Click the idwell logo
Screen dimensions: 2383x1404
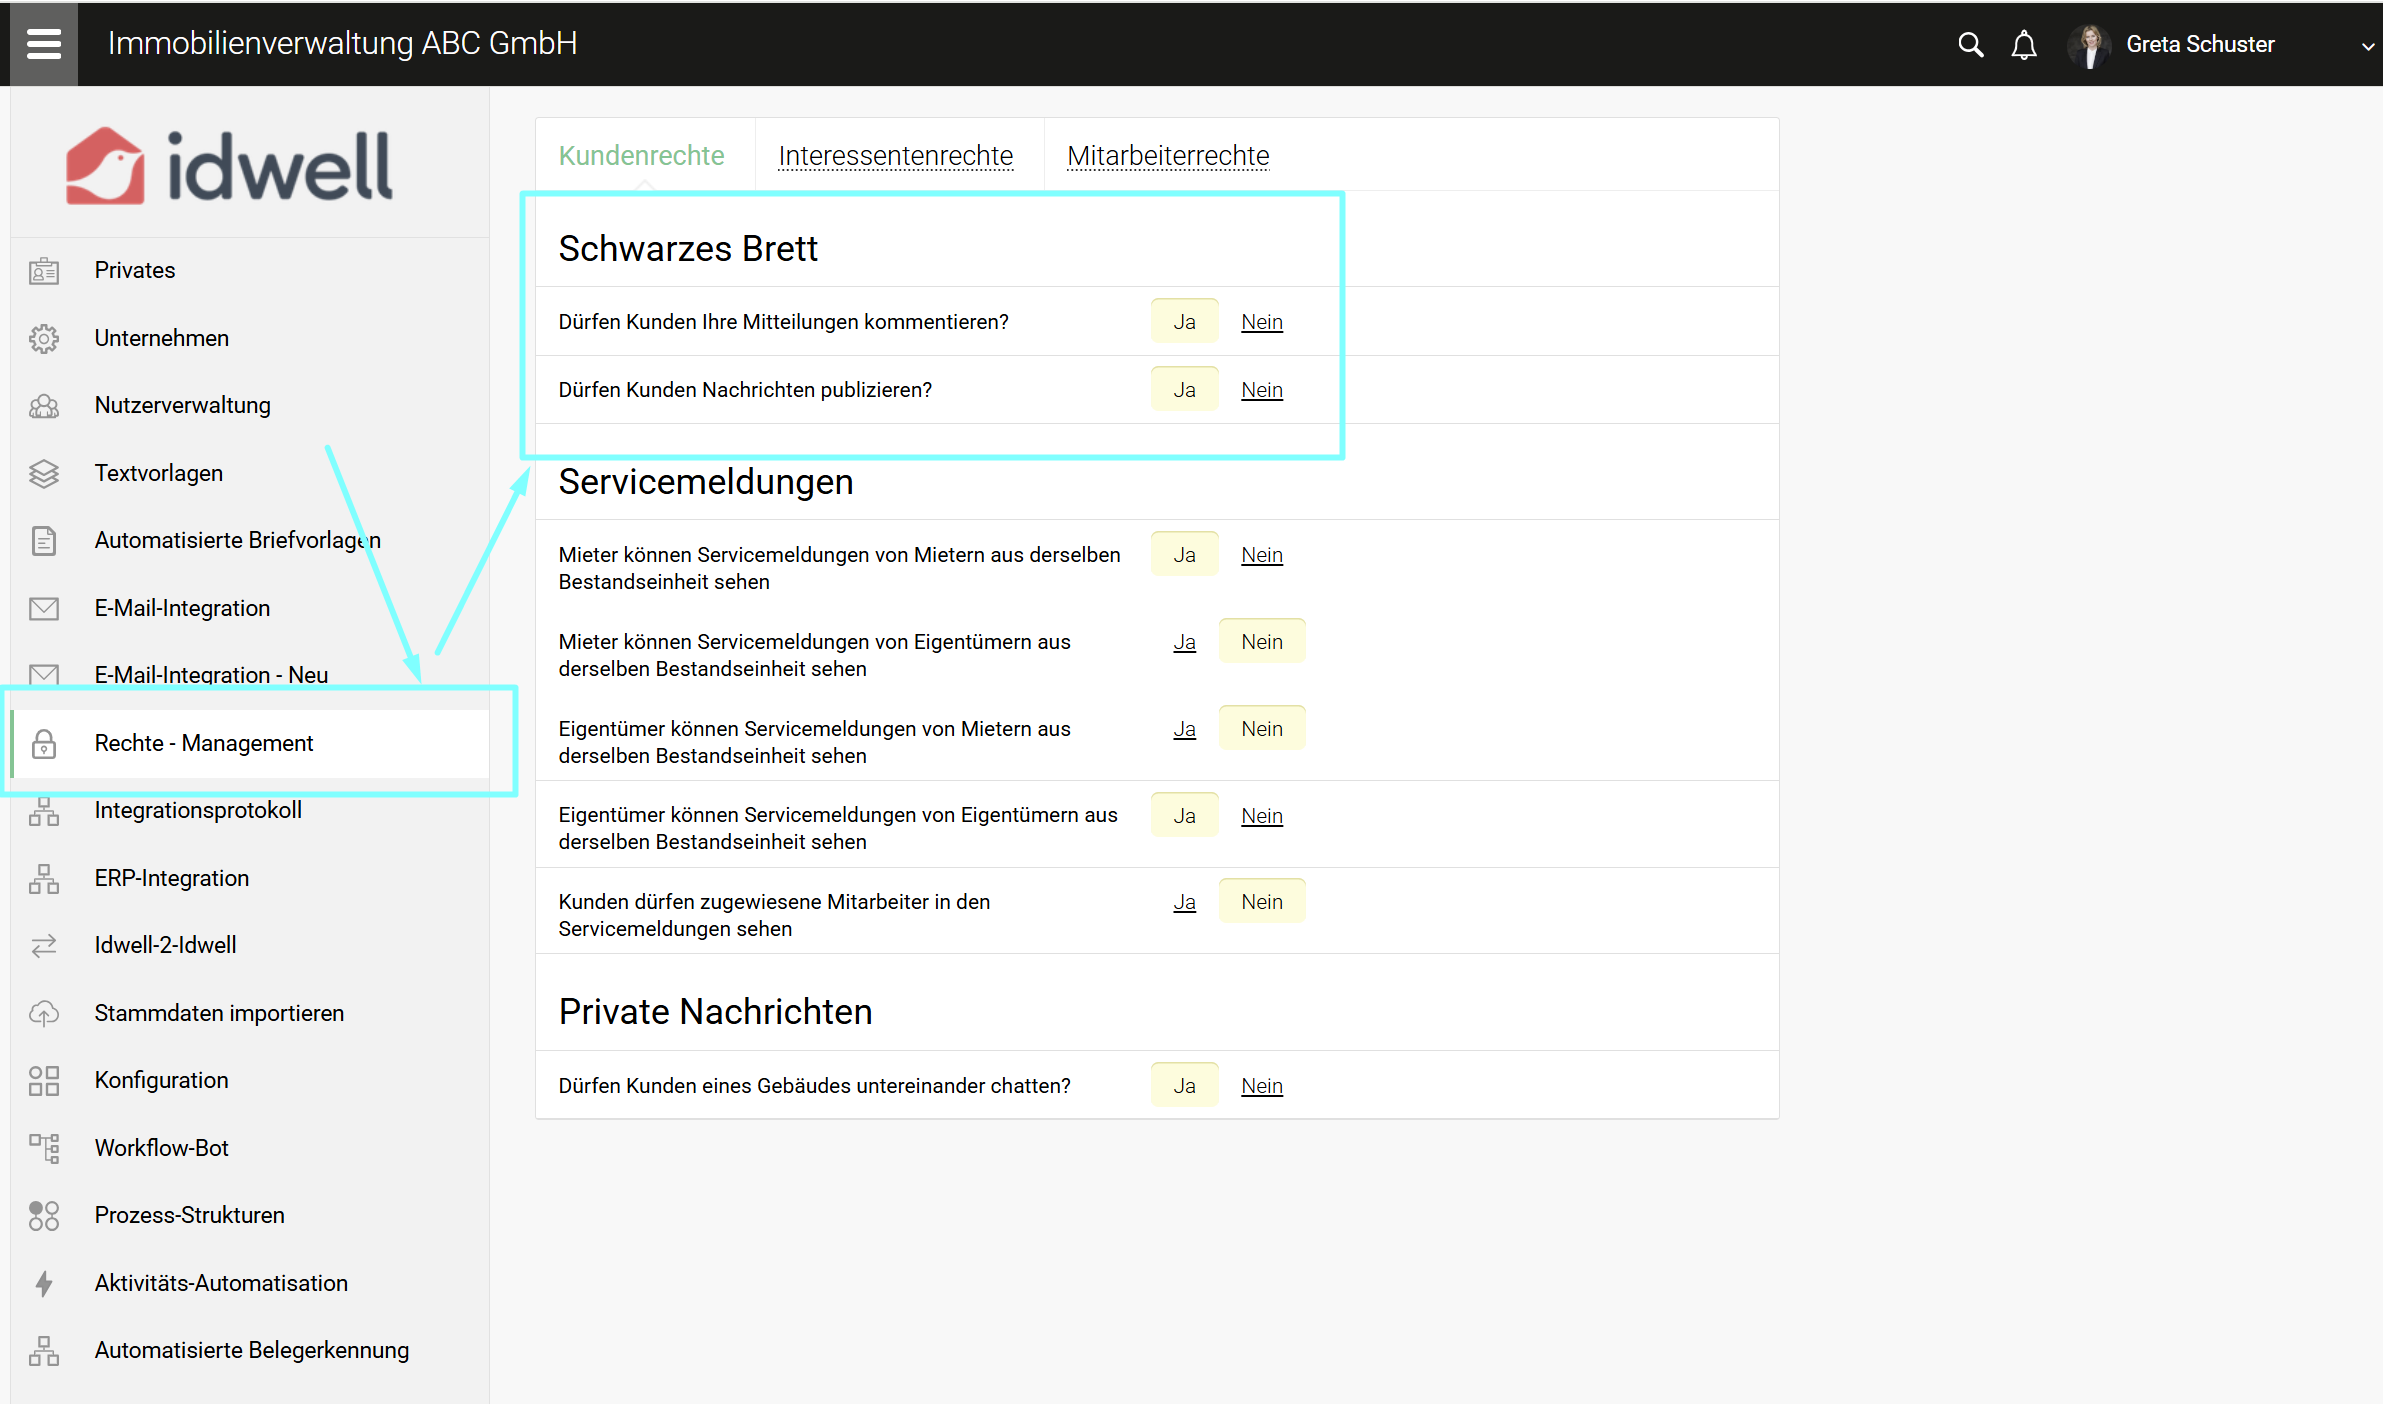[229, 166]
